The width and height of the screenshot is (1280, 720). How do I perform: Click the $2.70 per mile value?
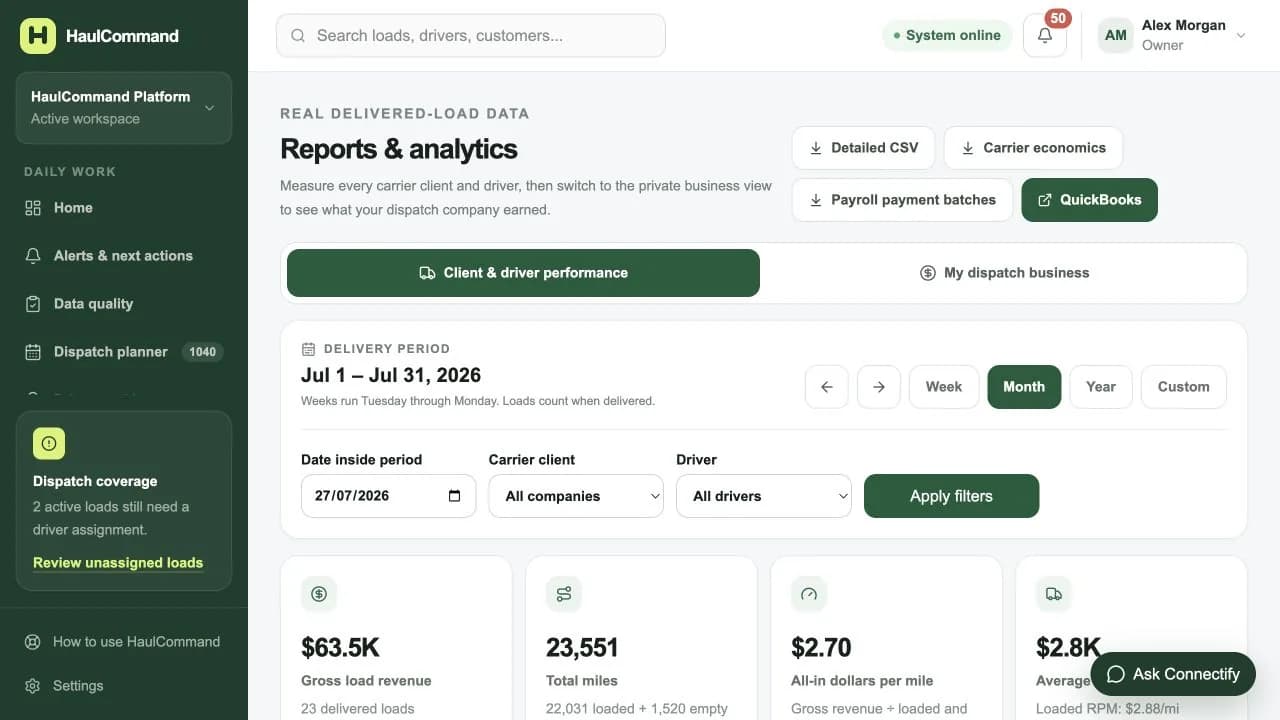click(x=821, y=648)
